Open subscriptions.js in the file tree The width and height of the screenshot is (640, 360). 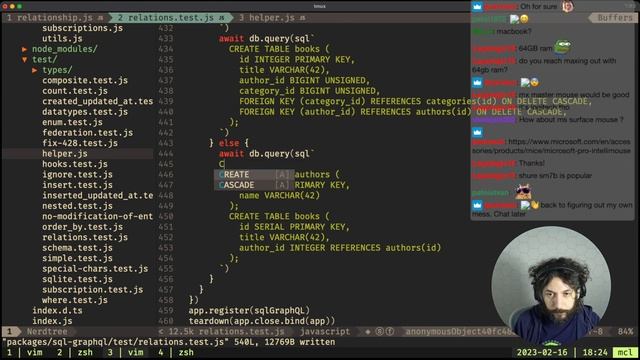click(82, 28)
